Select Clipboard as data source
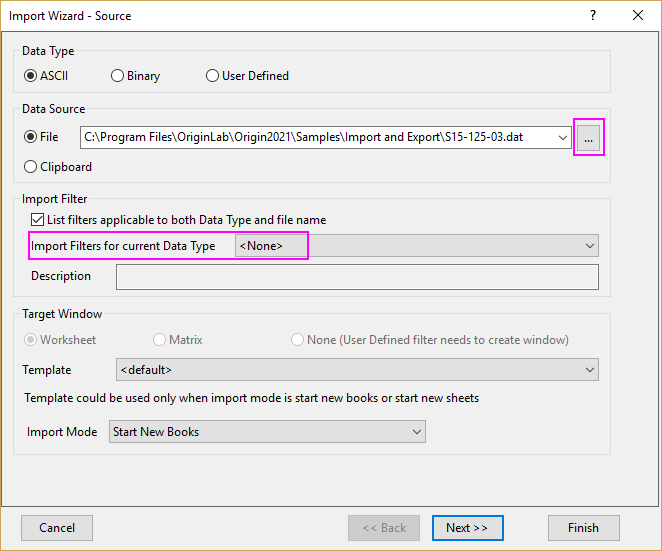 (x=32, y=167)
